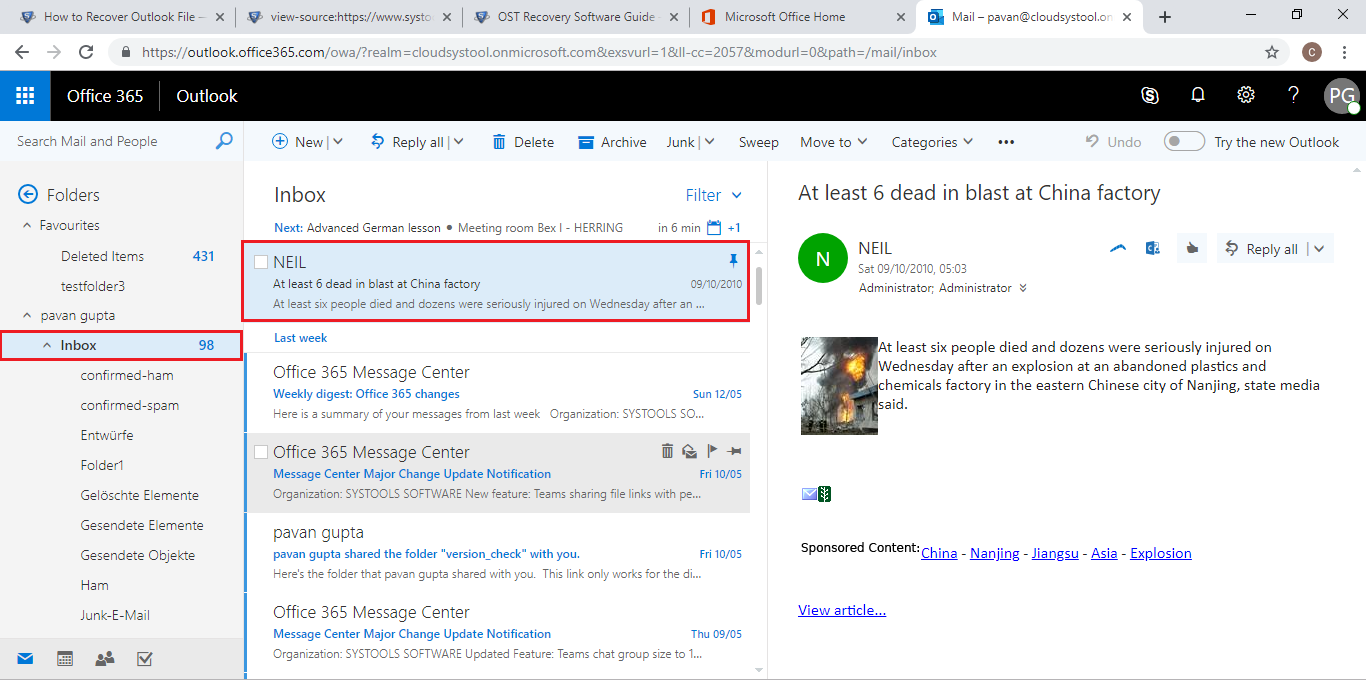Click the search magnifier icon
Viewport: 1366px width, 681px height.
coord(224,141)
